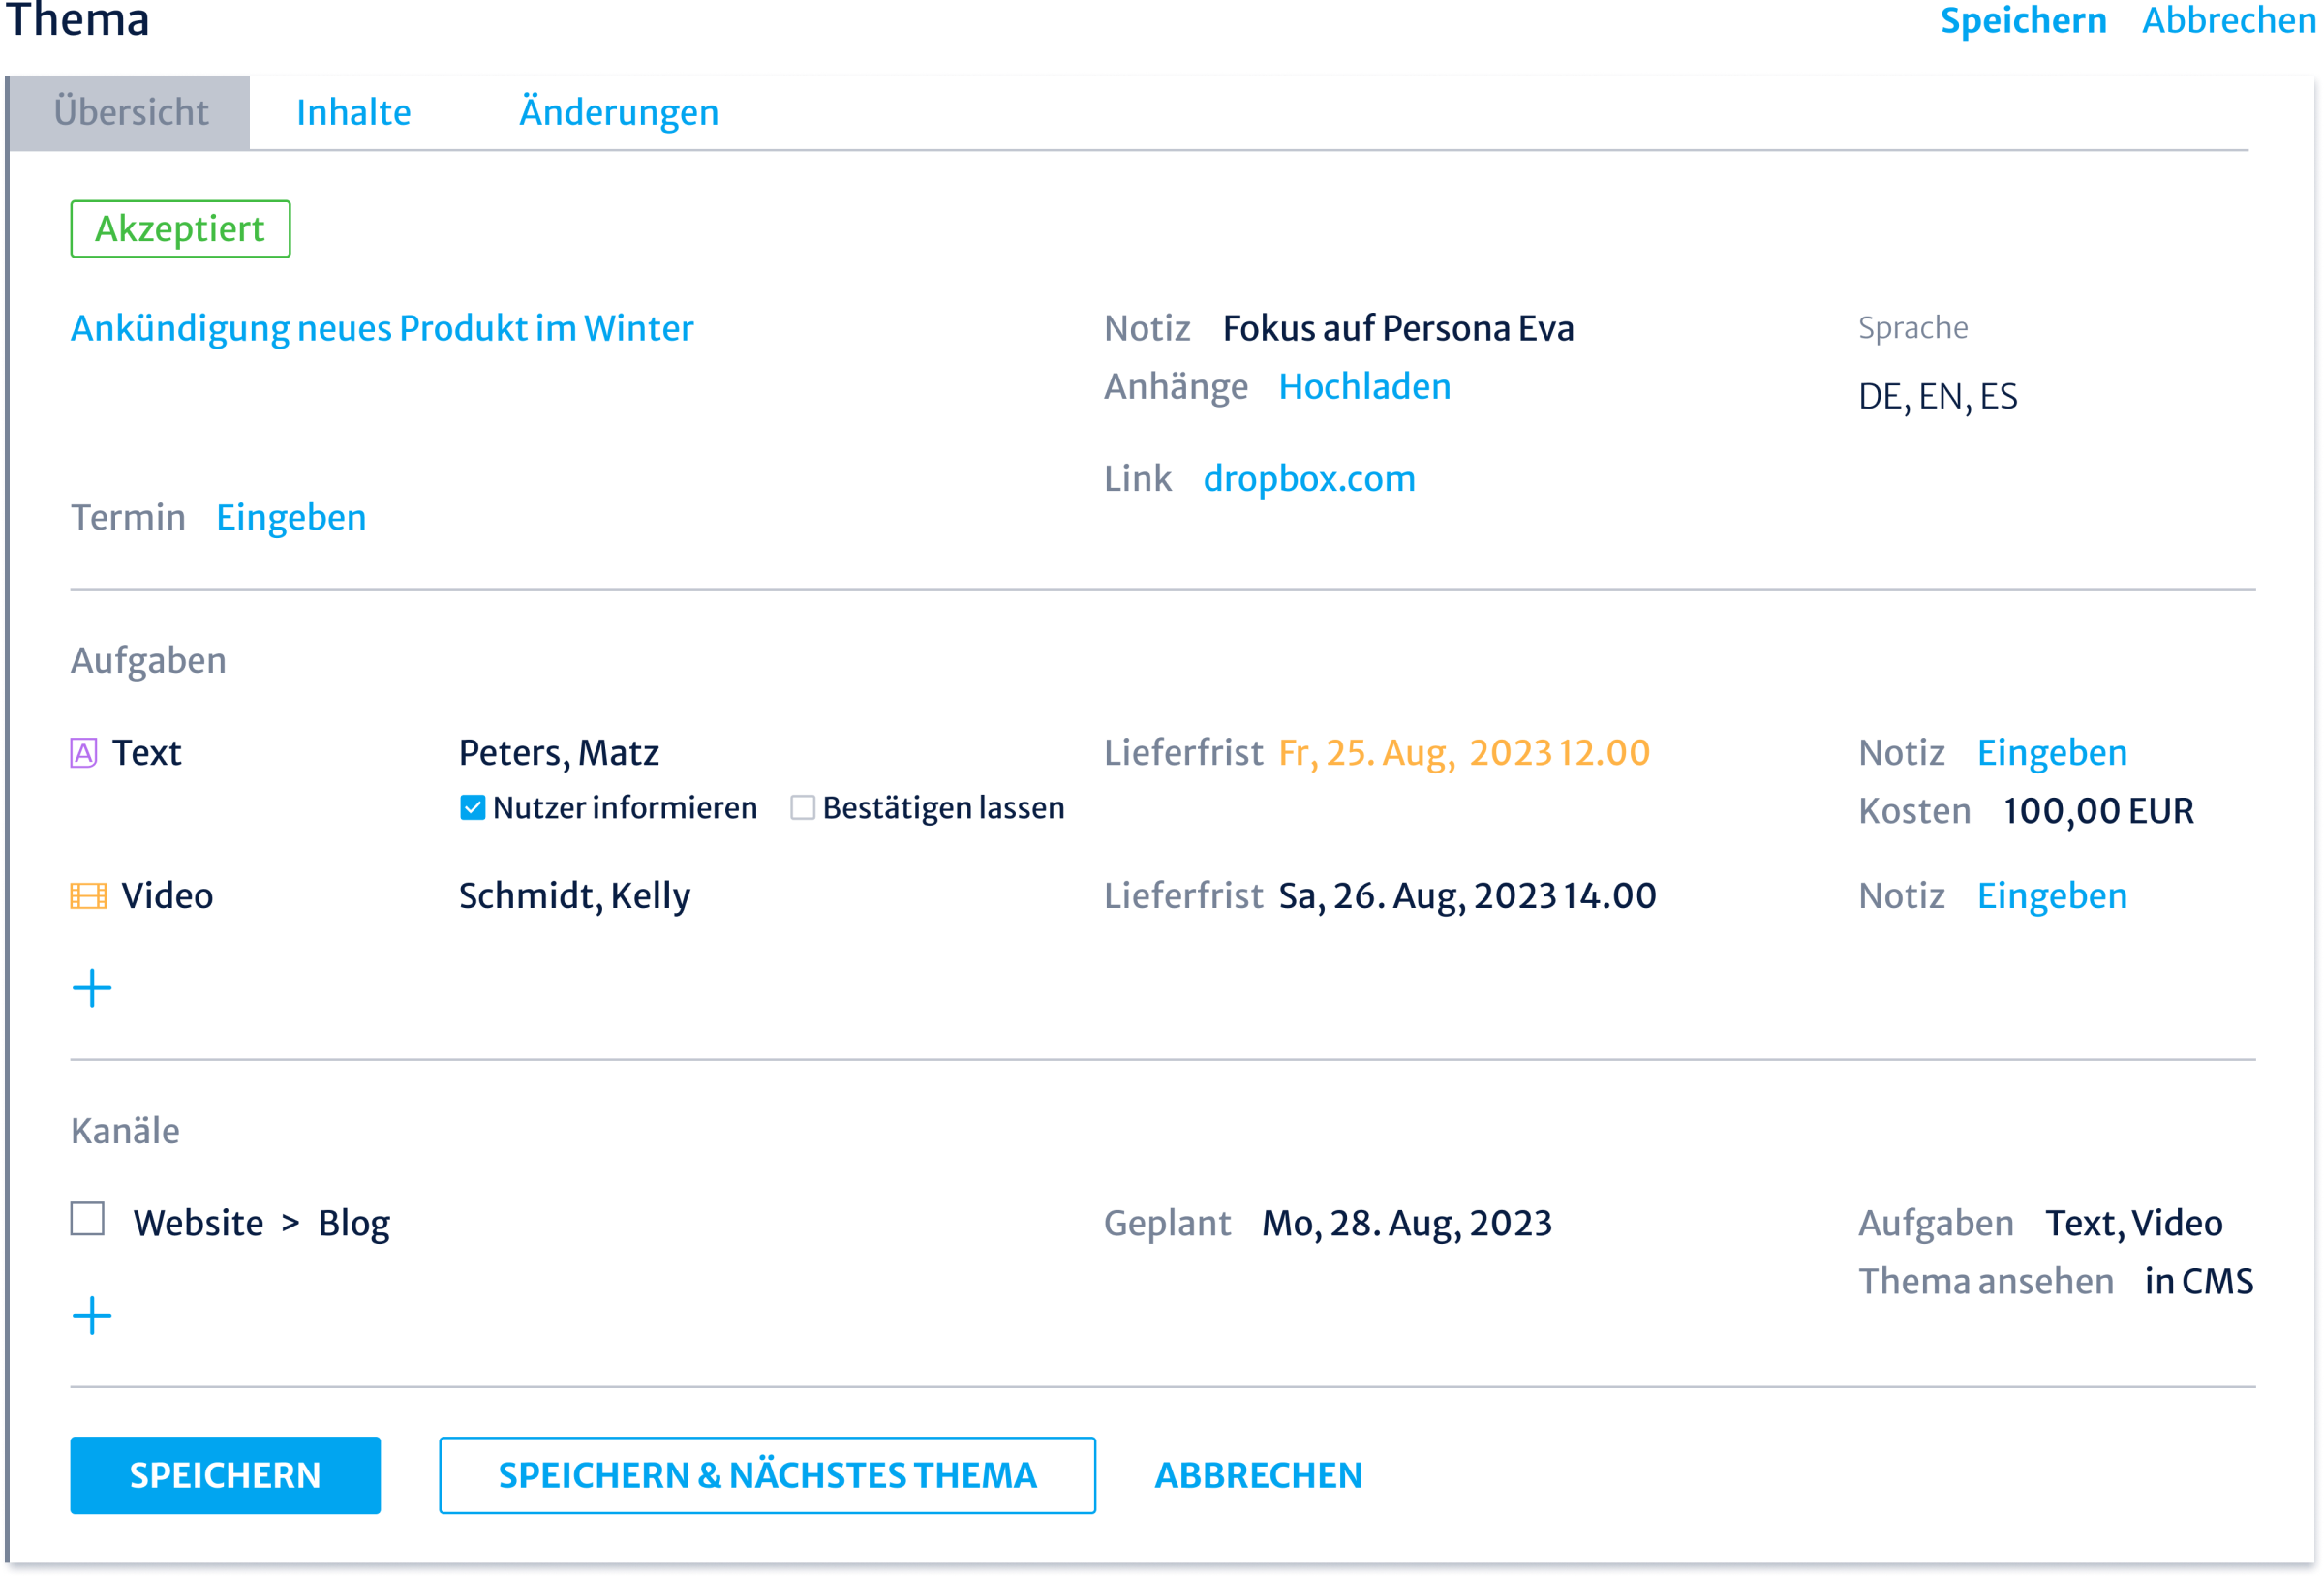Click SPEICHERN & NÄCHSTES THEMA button
Image resolution: width=2324 pixels, height=1576 pixels.
[x=767, y=1474]
